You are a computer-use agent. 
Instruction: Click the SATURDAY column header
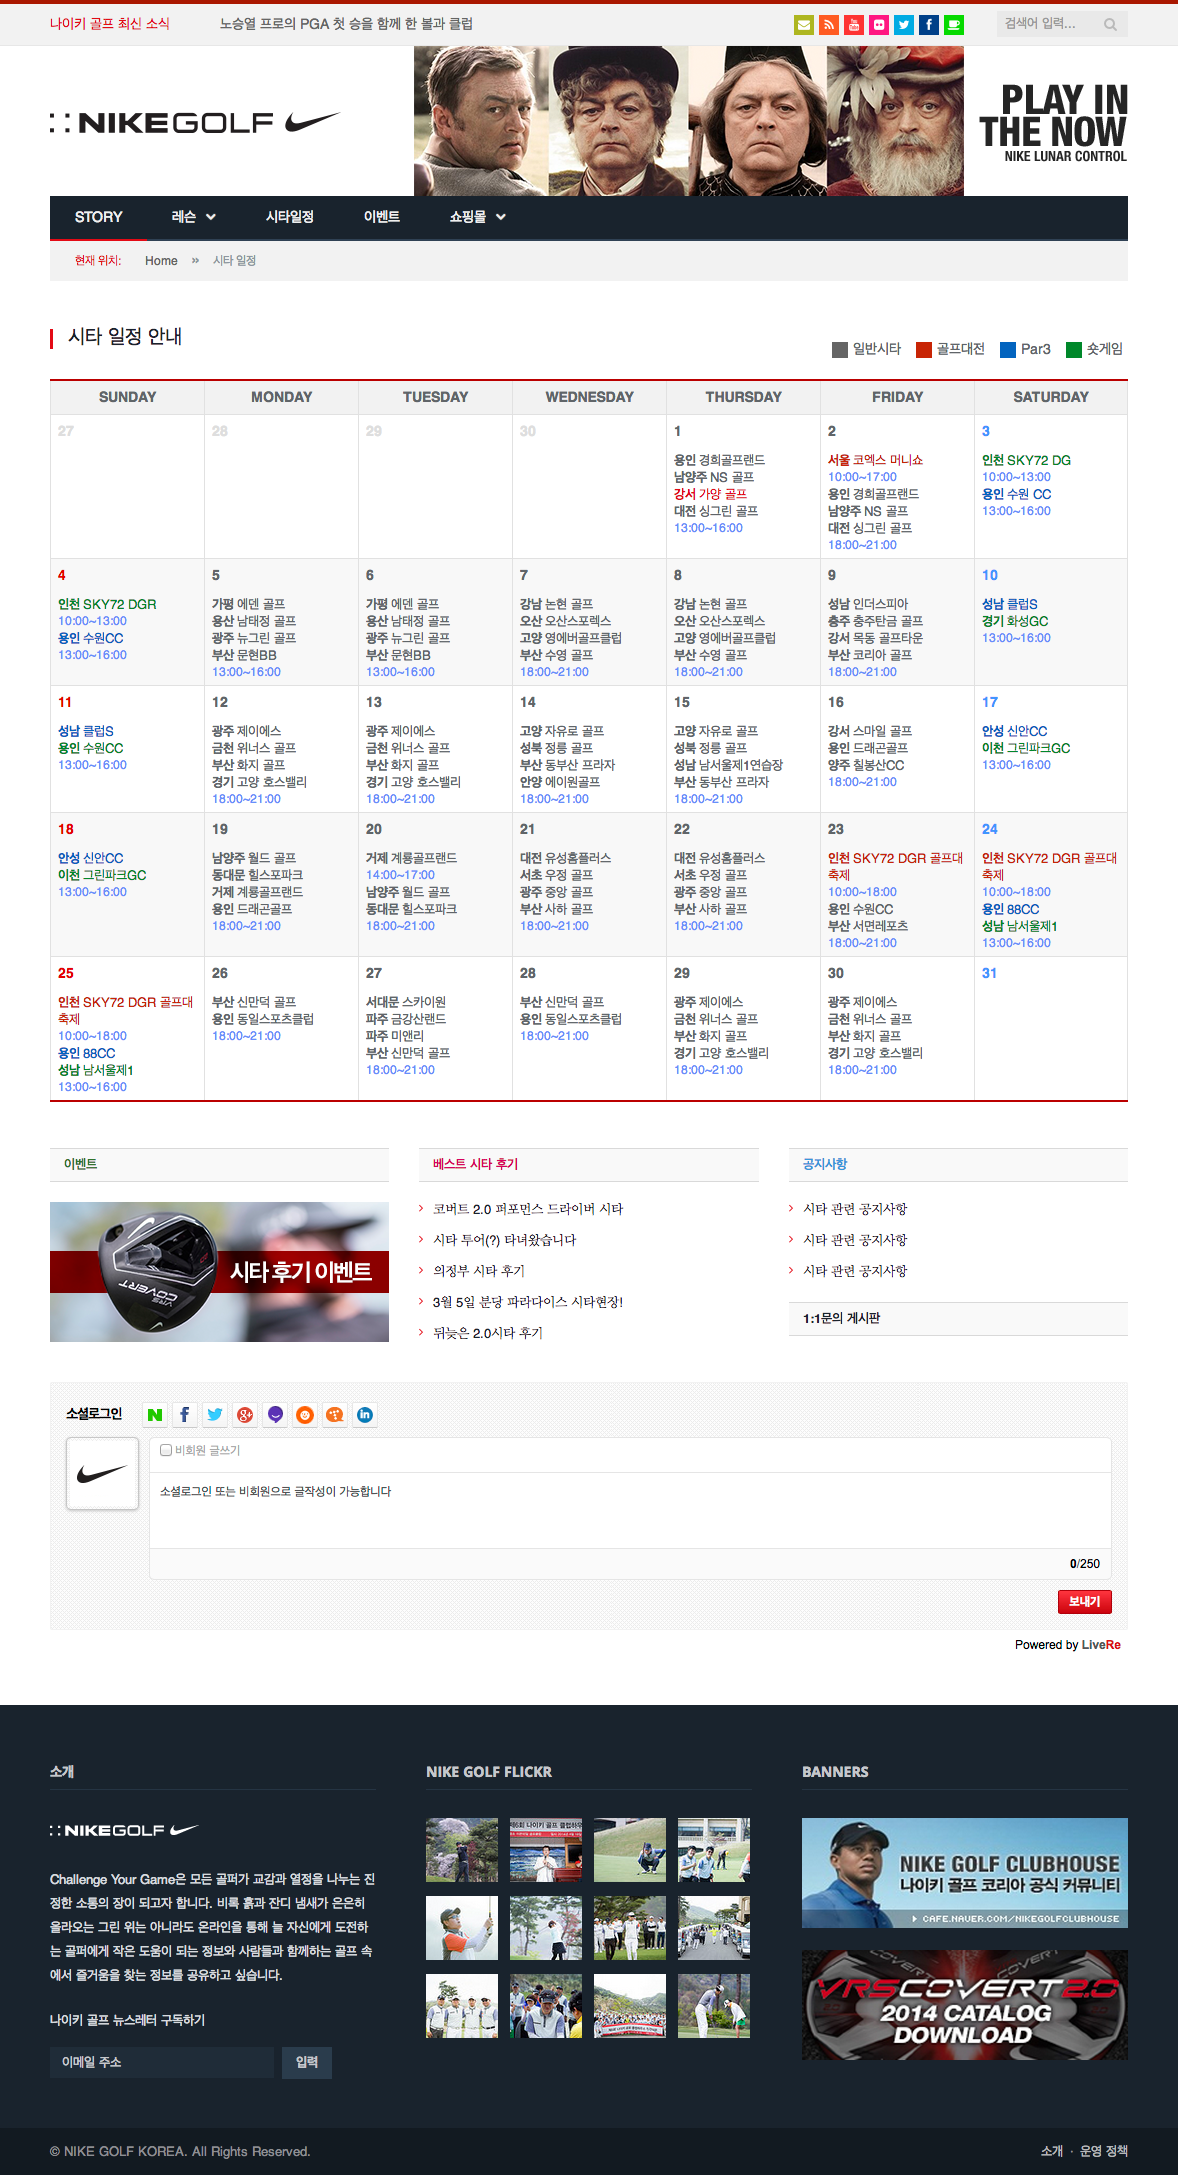click(x=1051, y=397)
